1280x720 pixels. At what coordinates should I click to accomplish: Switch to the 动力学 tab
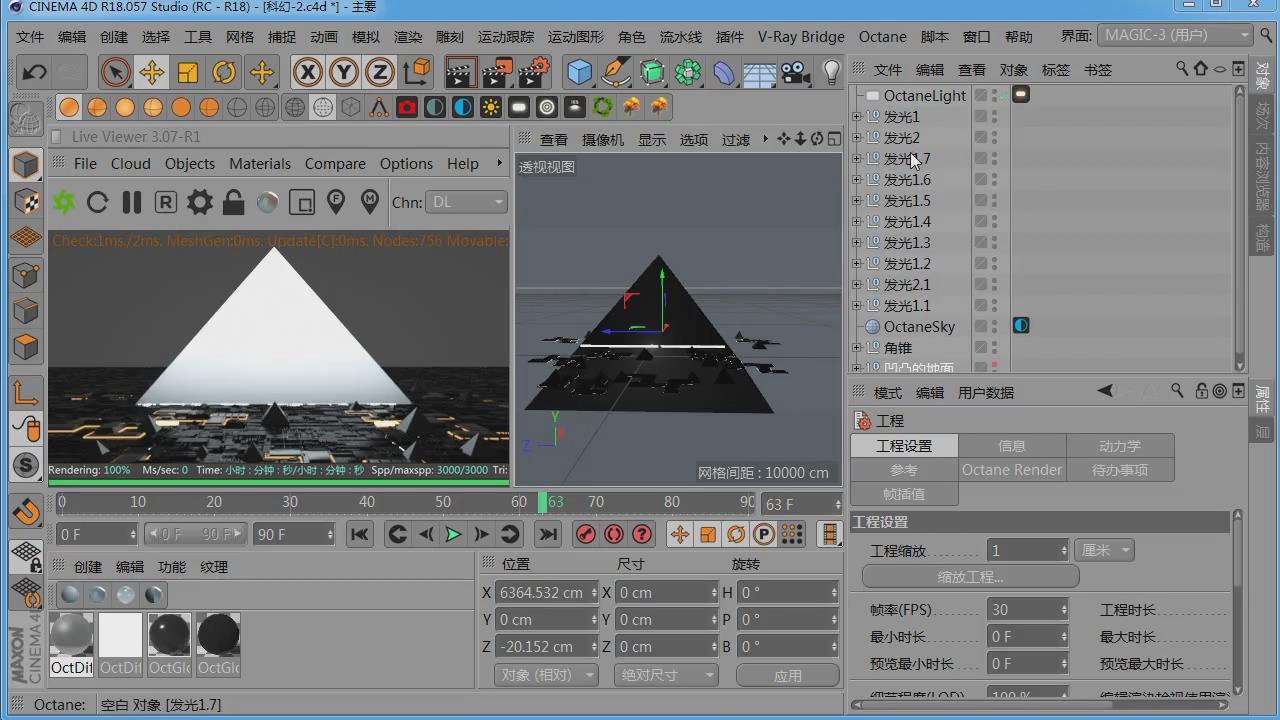1120,446
